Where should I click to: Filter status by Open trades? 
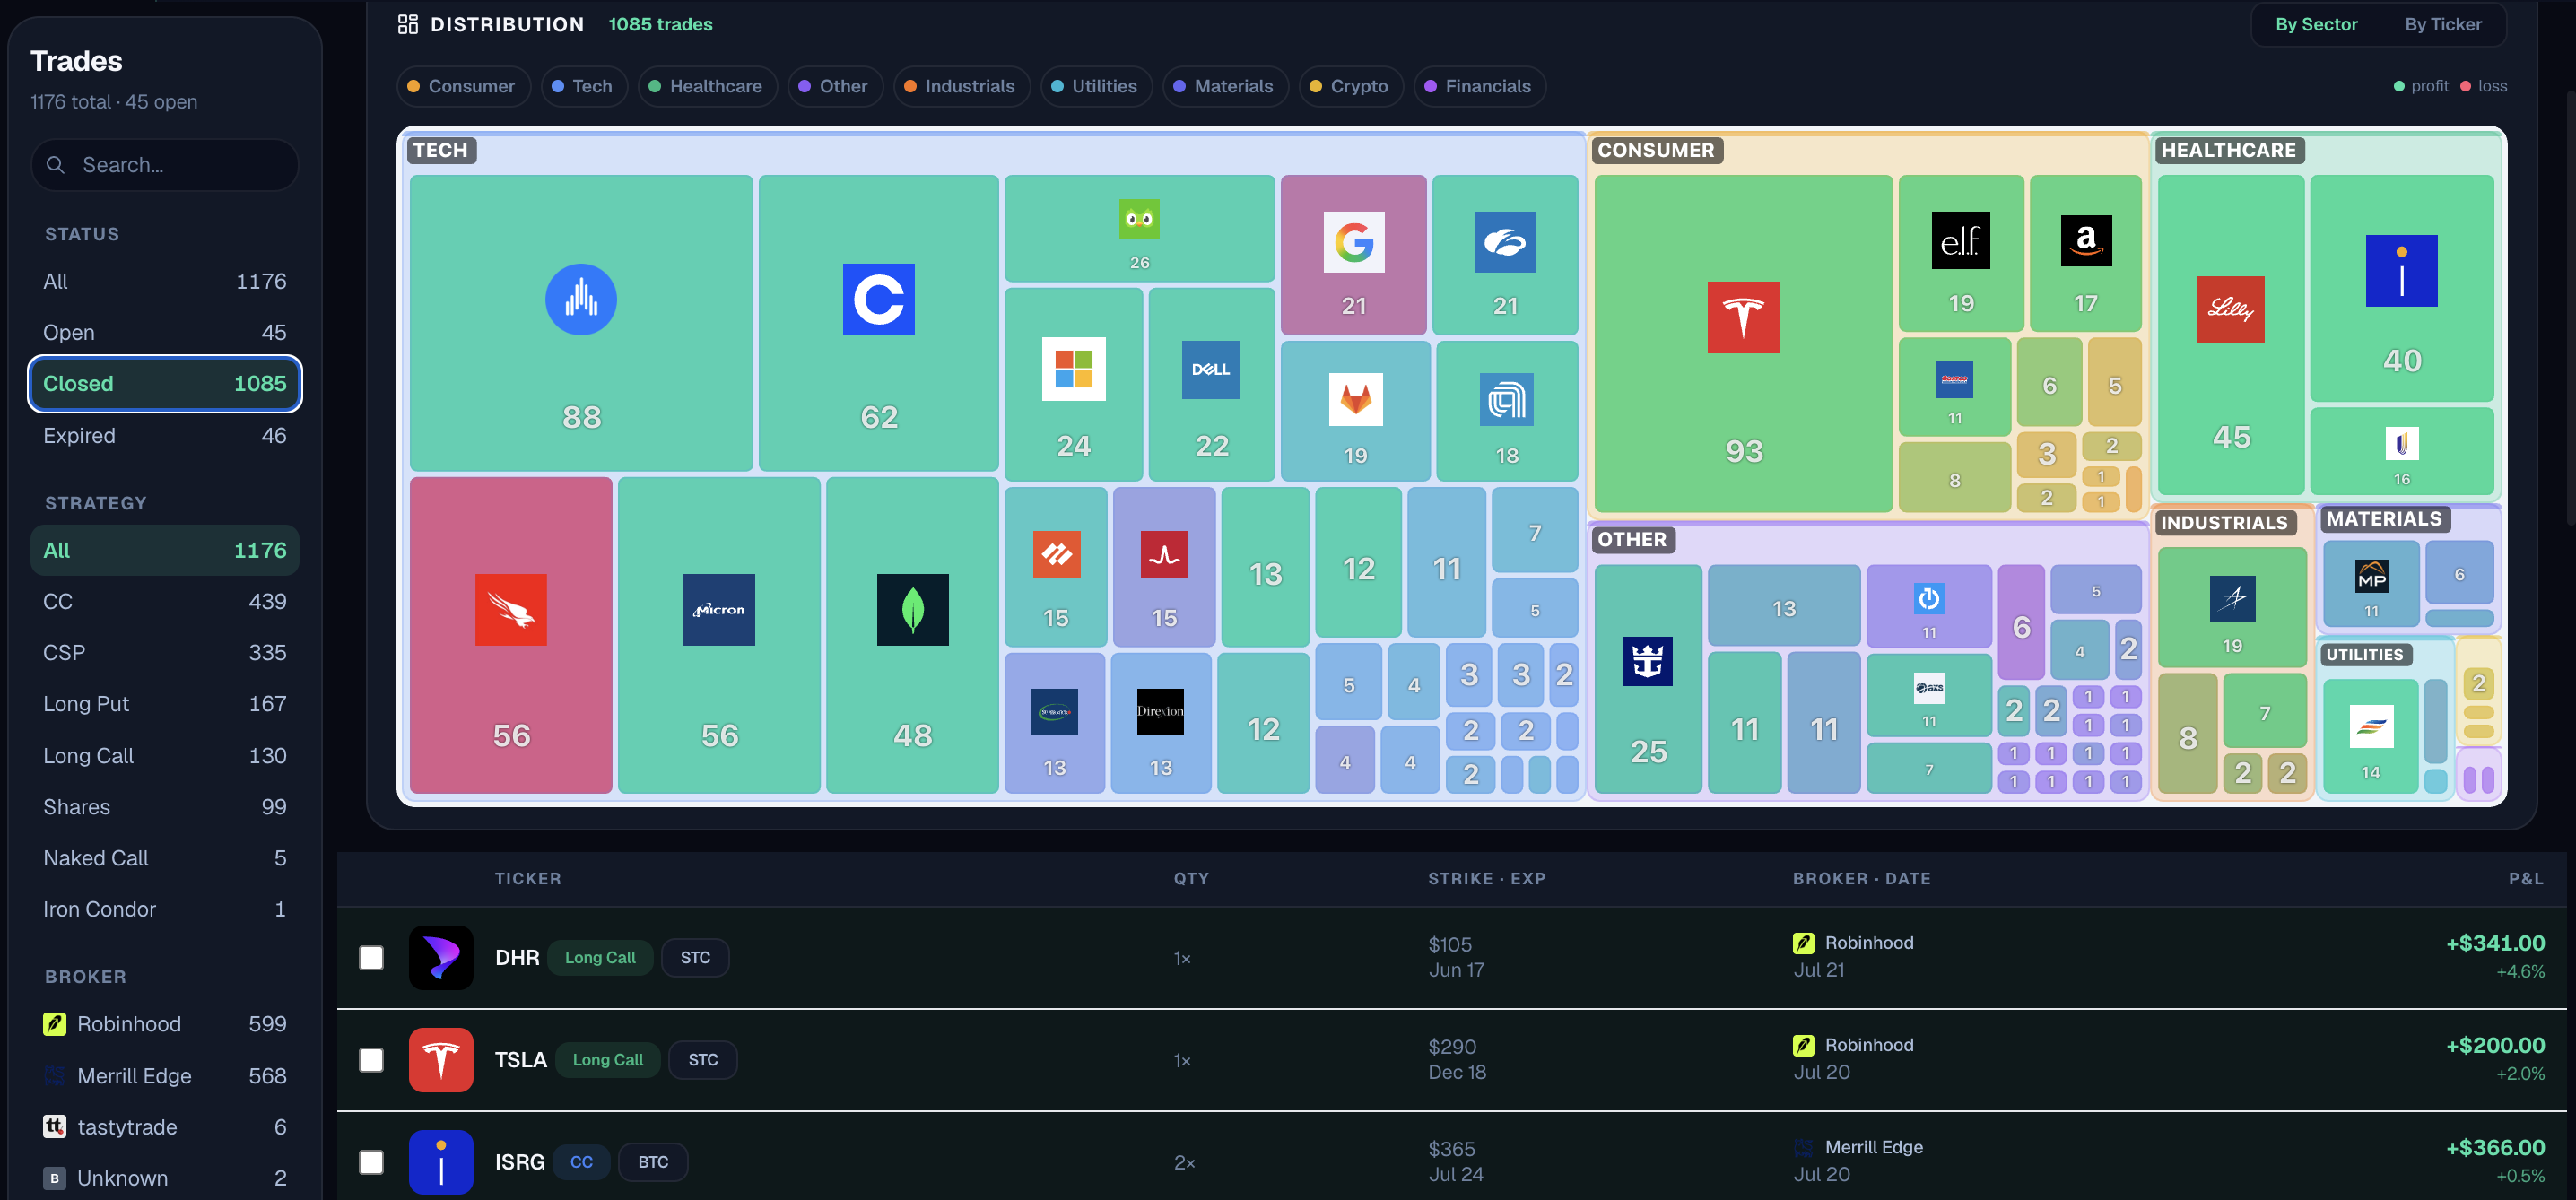(165, 332)
